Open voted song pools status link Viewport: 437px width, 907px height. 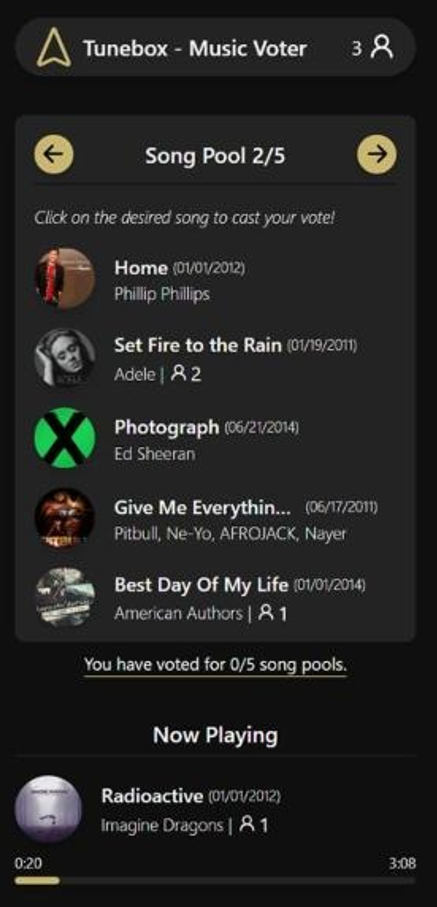(215, 665)
